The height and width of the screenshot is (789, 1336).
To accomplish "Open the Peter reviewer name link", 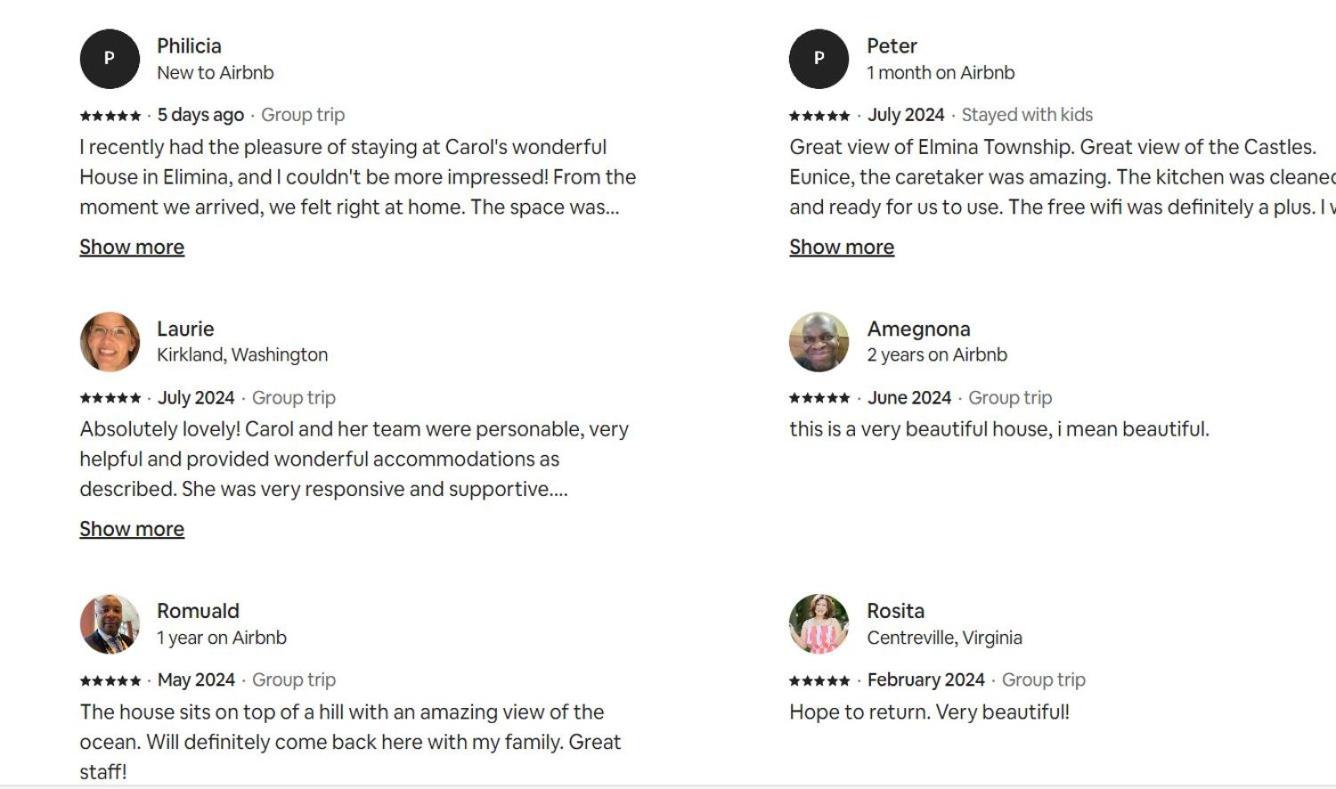I will click(x=892, y=46).
